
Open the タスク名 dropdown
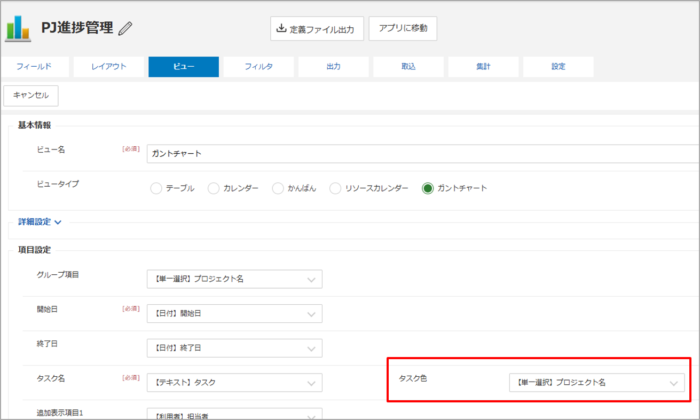click(234, 382)
